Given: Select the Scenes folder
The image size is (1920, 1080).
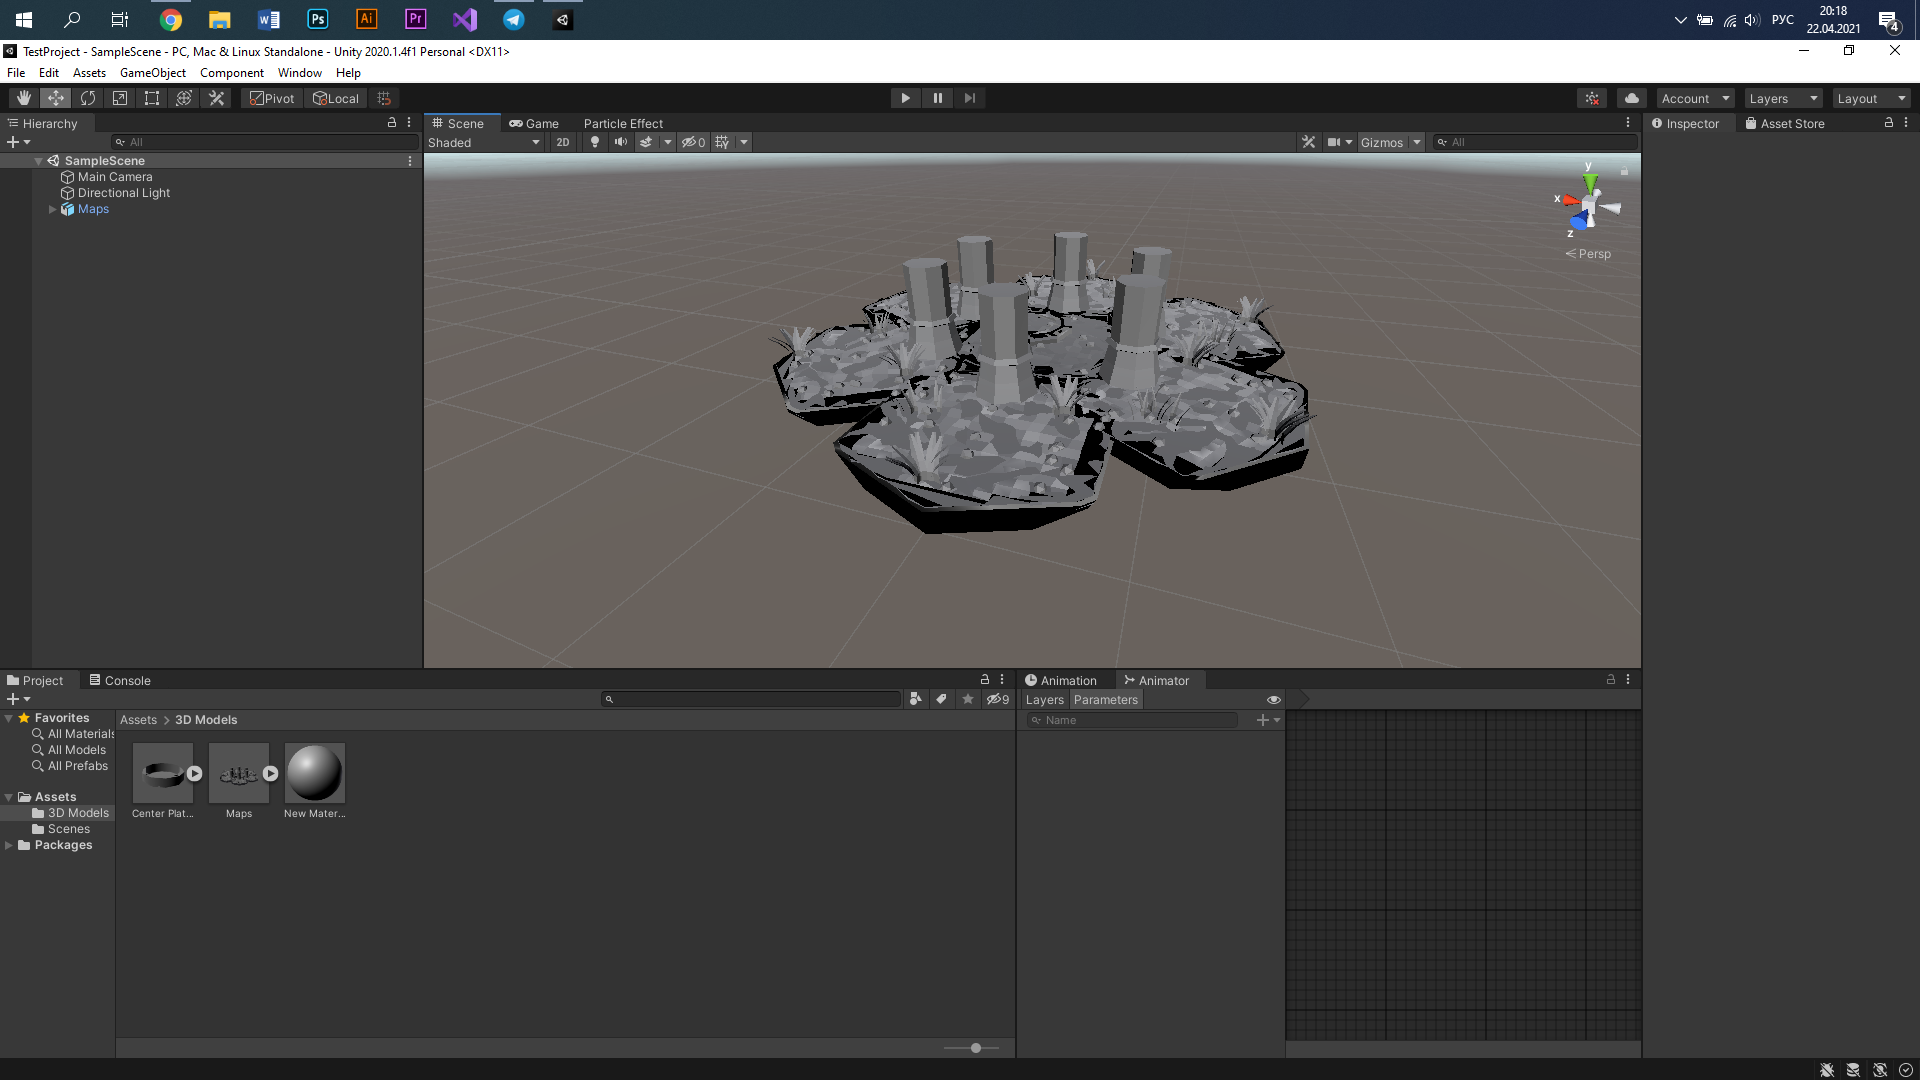Looking at the screenshot, I should tap(69, 829).
